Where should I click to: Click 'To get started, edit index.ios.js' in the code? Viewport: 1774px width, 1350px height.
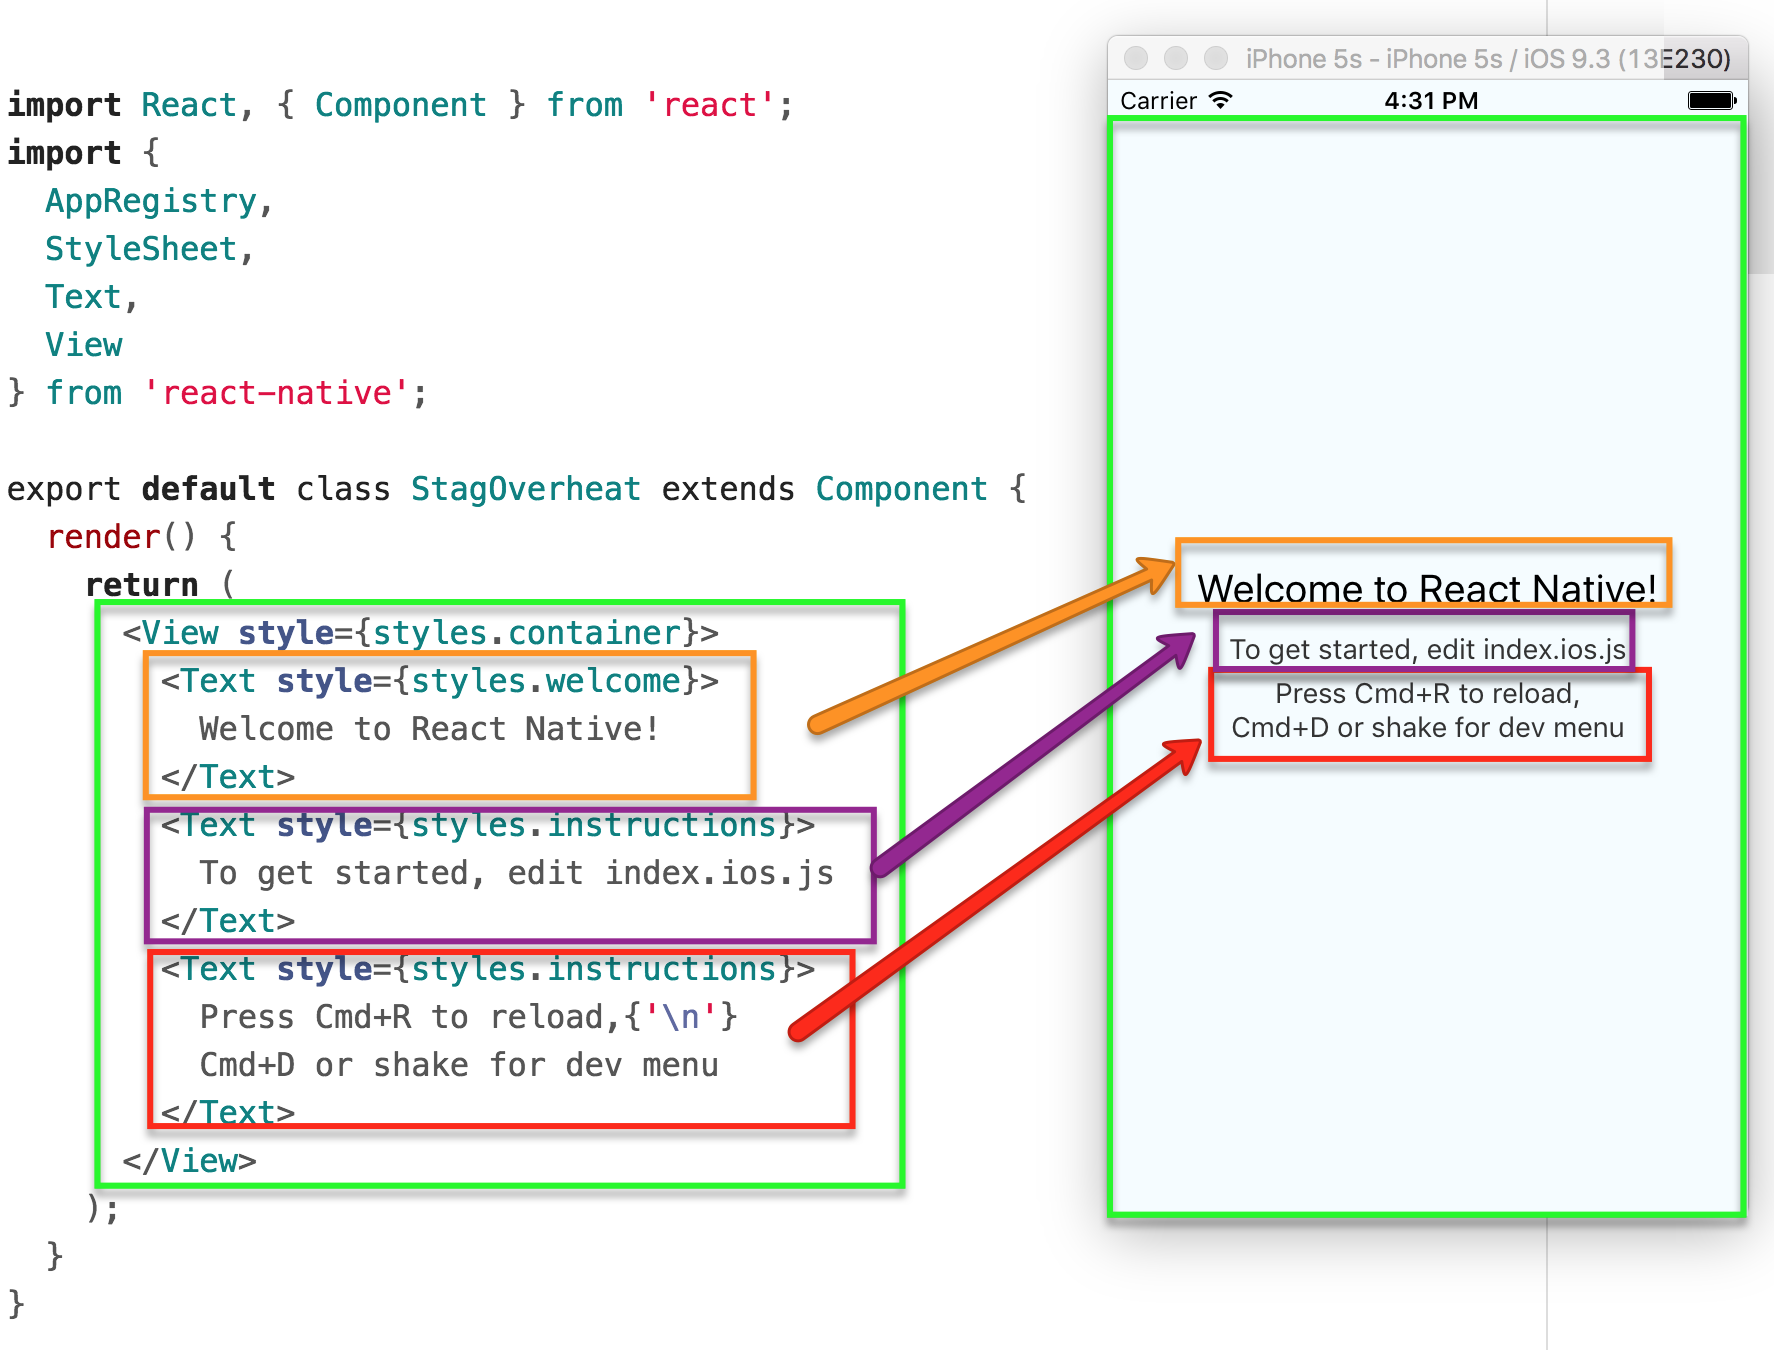click(516, 873)
